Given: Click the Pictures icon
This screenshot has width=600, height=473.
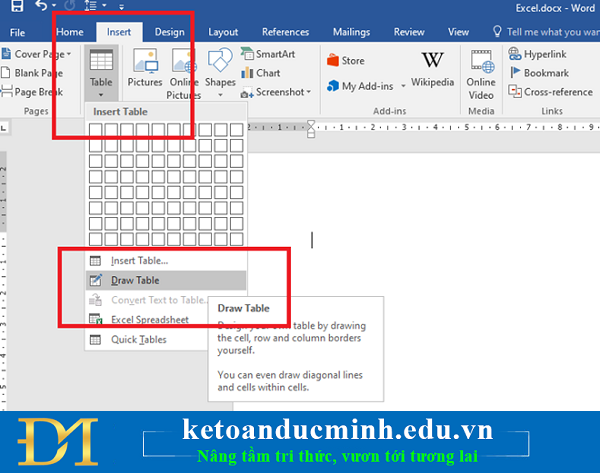Looking at the screenshot, I should pyautogui.click(x=145, y=60).
